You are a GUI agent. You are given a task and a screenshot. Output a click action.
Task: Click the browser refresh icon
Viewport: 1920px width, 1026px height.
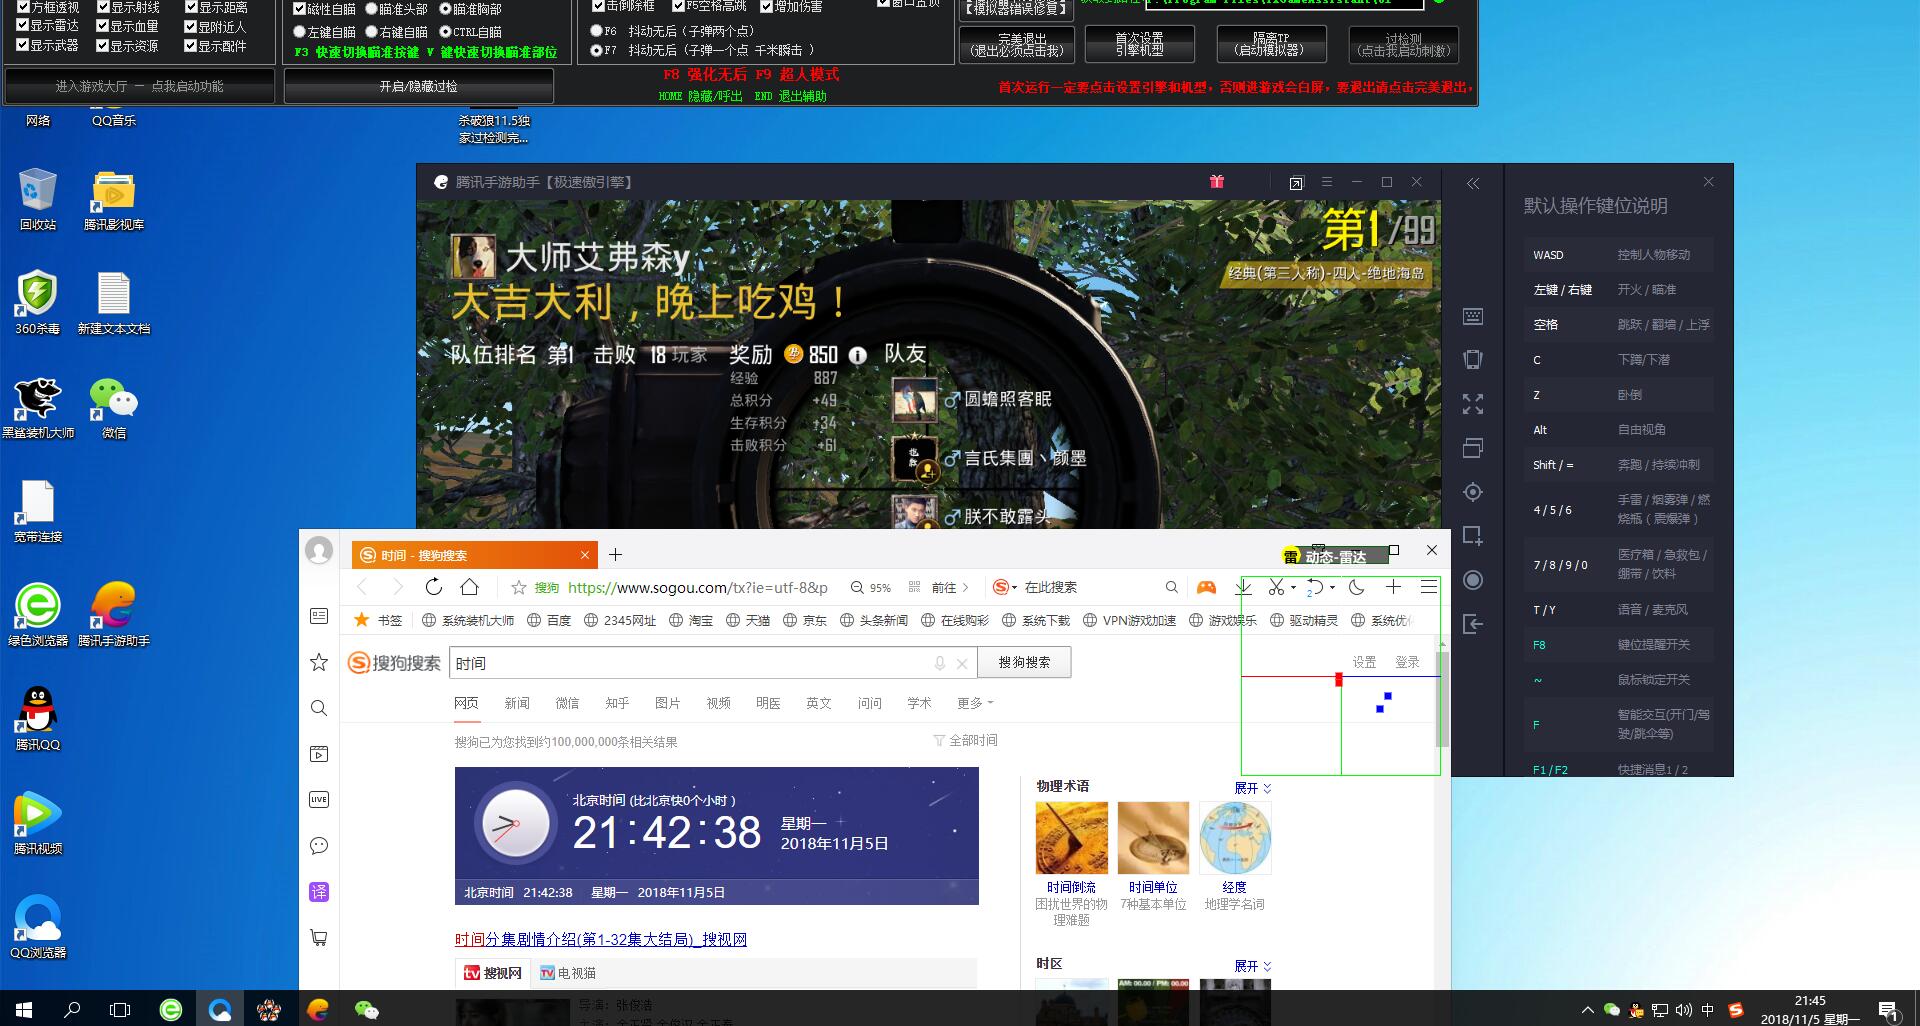tap(433, 587)
